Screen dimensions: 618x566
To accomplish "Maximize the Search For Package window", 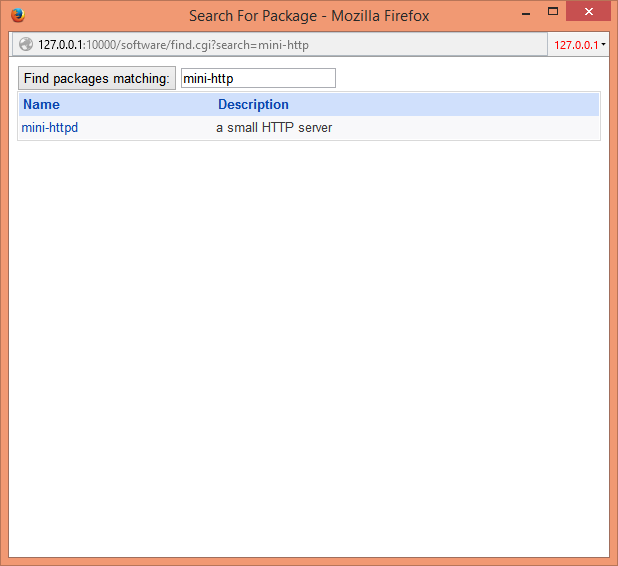I will [553, 11].
